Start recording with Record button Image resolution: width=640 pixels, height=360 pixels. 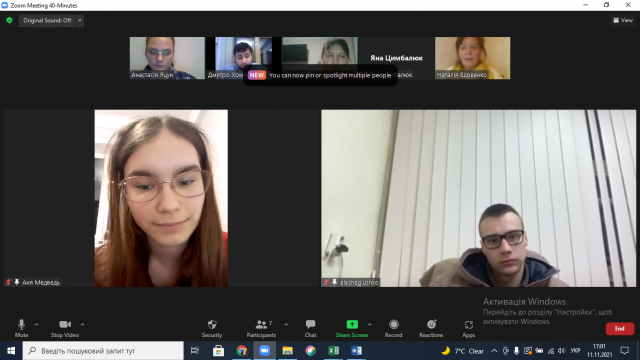(x=393, y=328)
